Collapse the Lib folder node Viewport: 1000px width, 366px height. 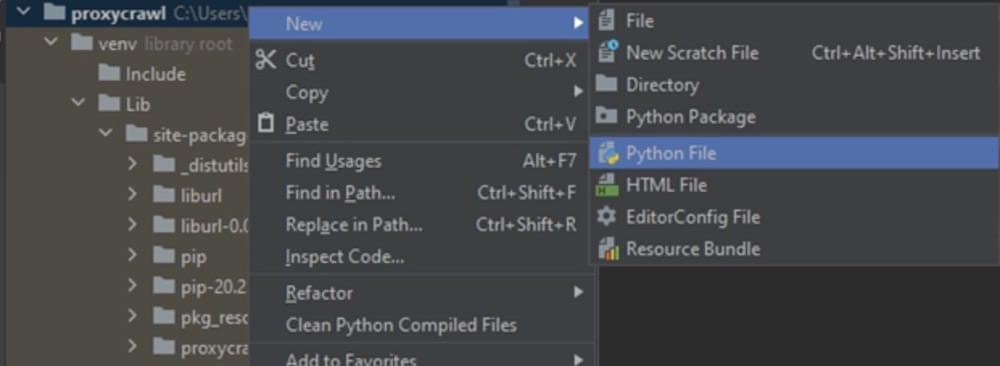78,103
